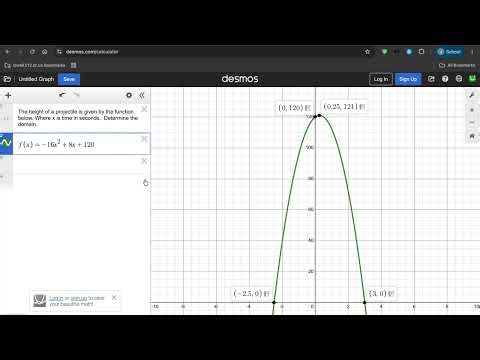
Task: Click the green icon at header's right end
Action: (x=473, y=79)
